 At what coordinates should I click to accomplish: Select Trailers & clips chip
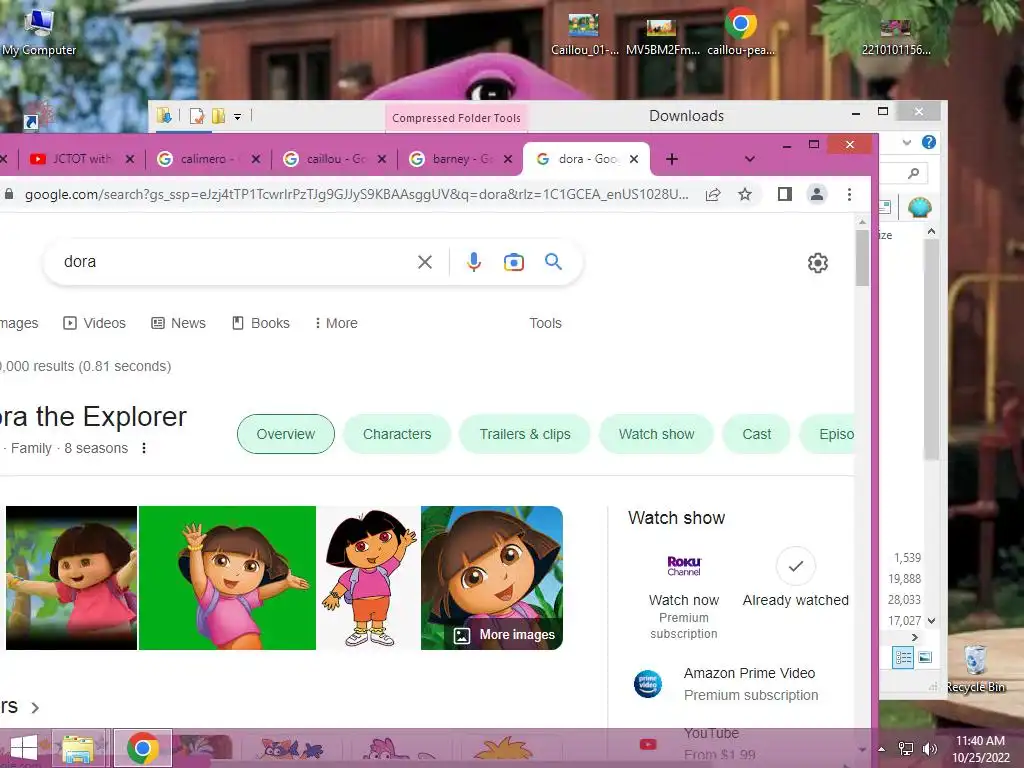525,434
